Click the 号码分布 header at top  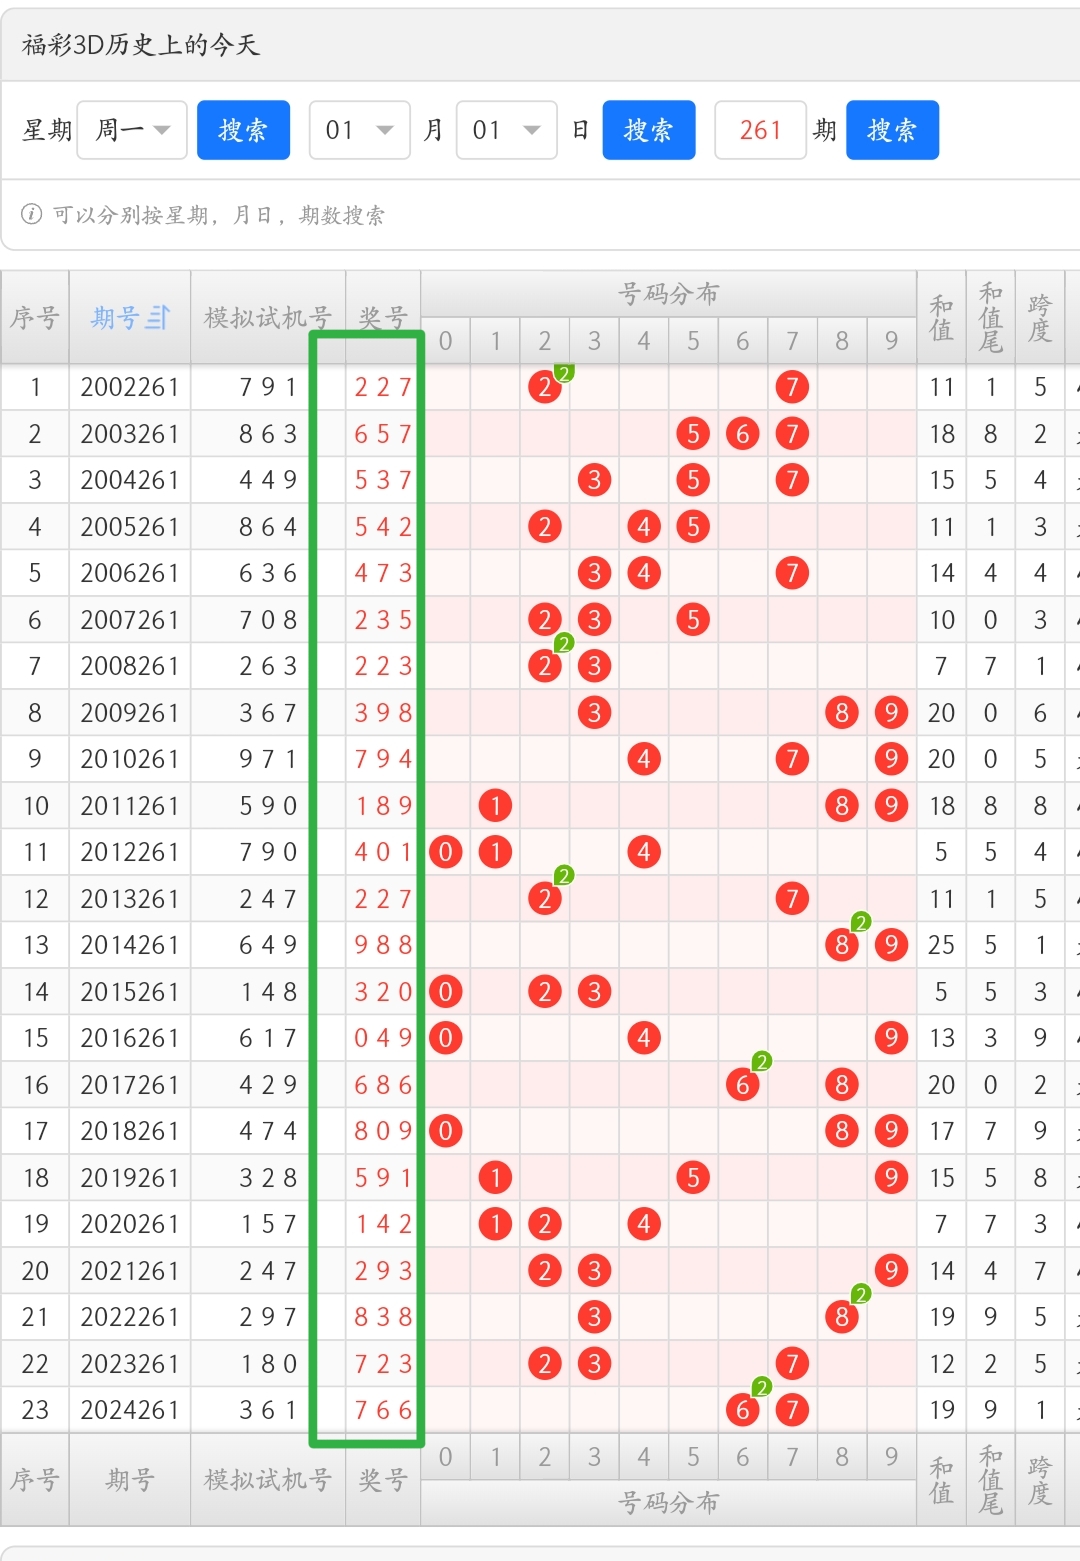pyautogui.click(x=669, y=294)
